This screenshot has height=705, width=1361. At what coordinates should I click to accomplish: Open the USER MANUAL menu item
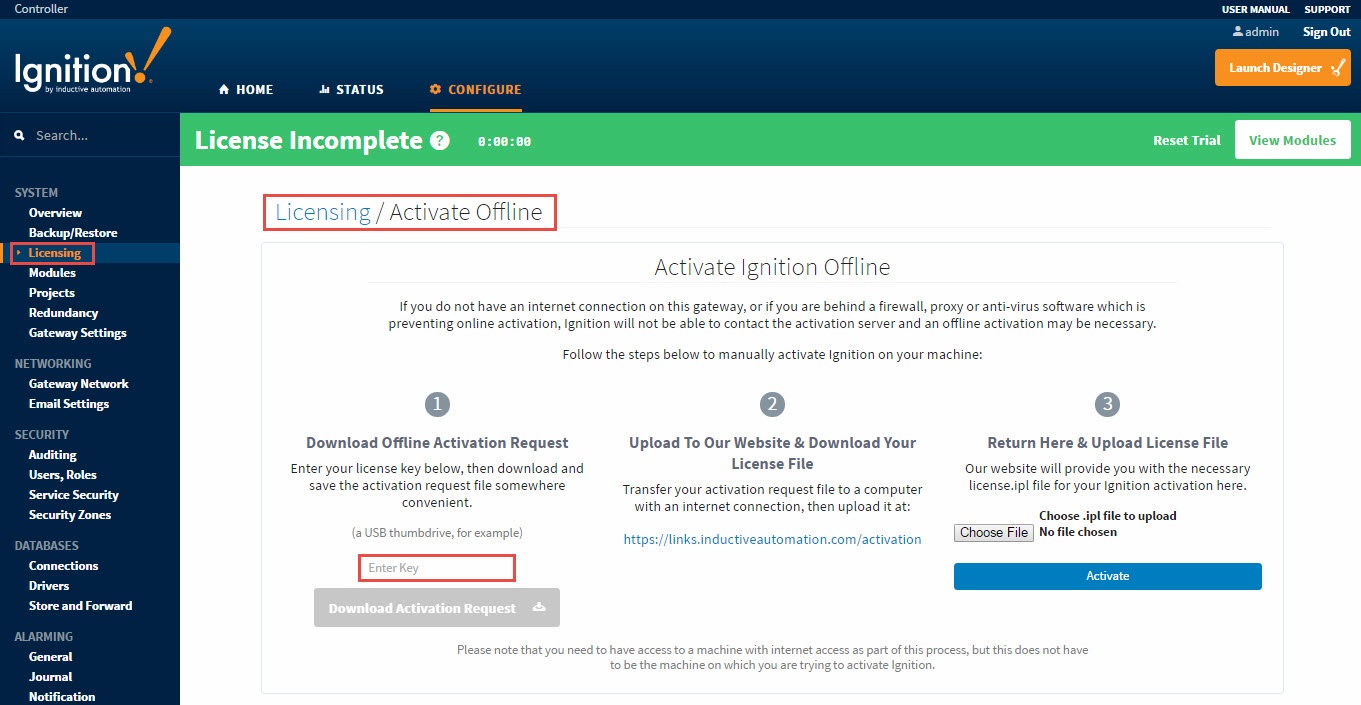pyautogui.click(x=1254, y=9)
